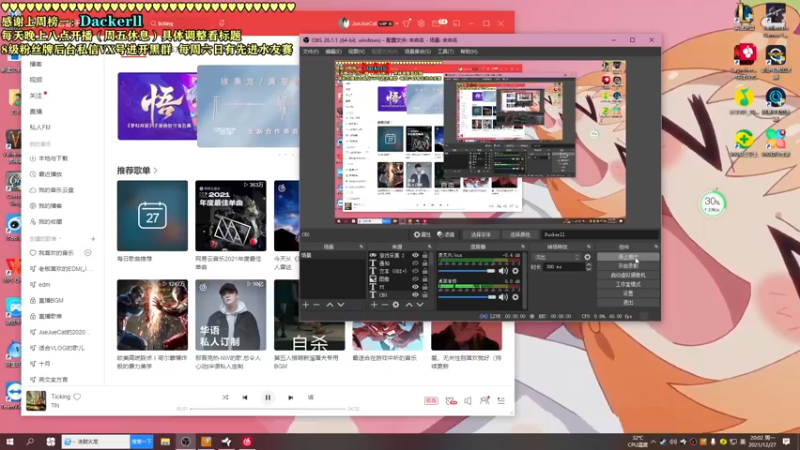Skip to next track in music player
The width and height of the screenshot is (800, 450).
[x=290, y=397]
